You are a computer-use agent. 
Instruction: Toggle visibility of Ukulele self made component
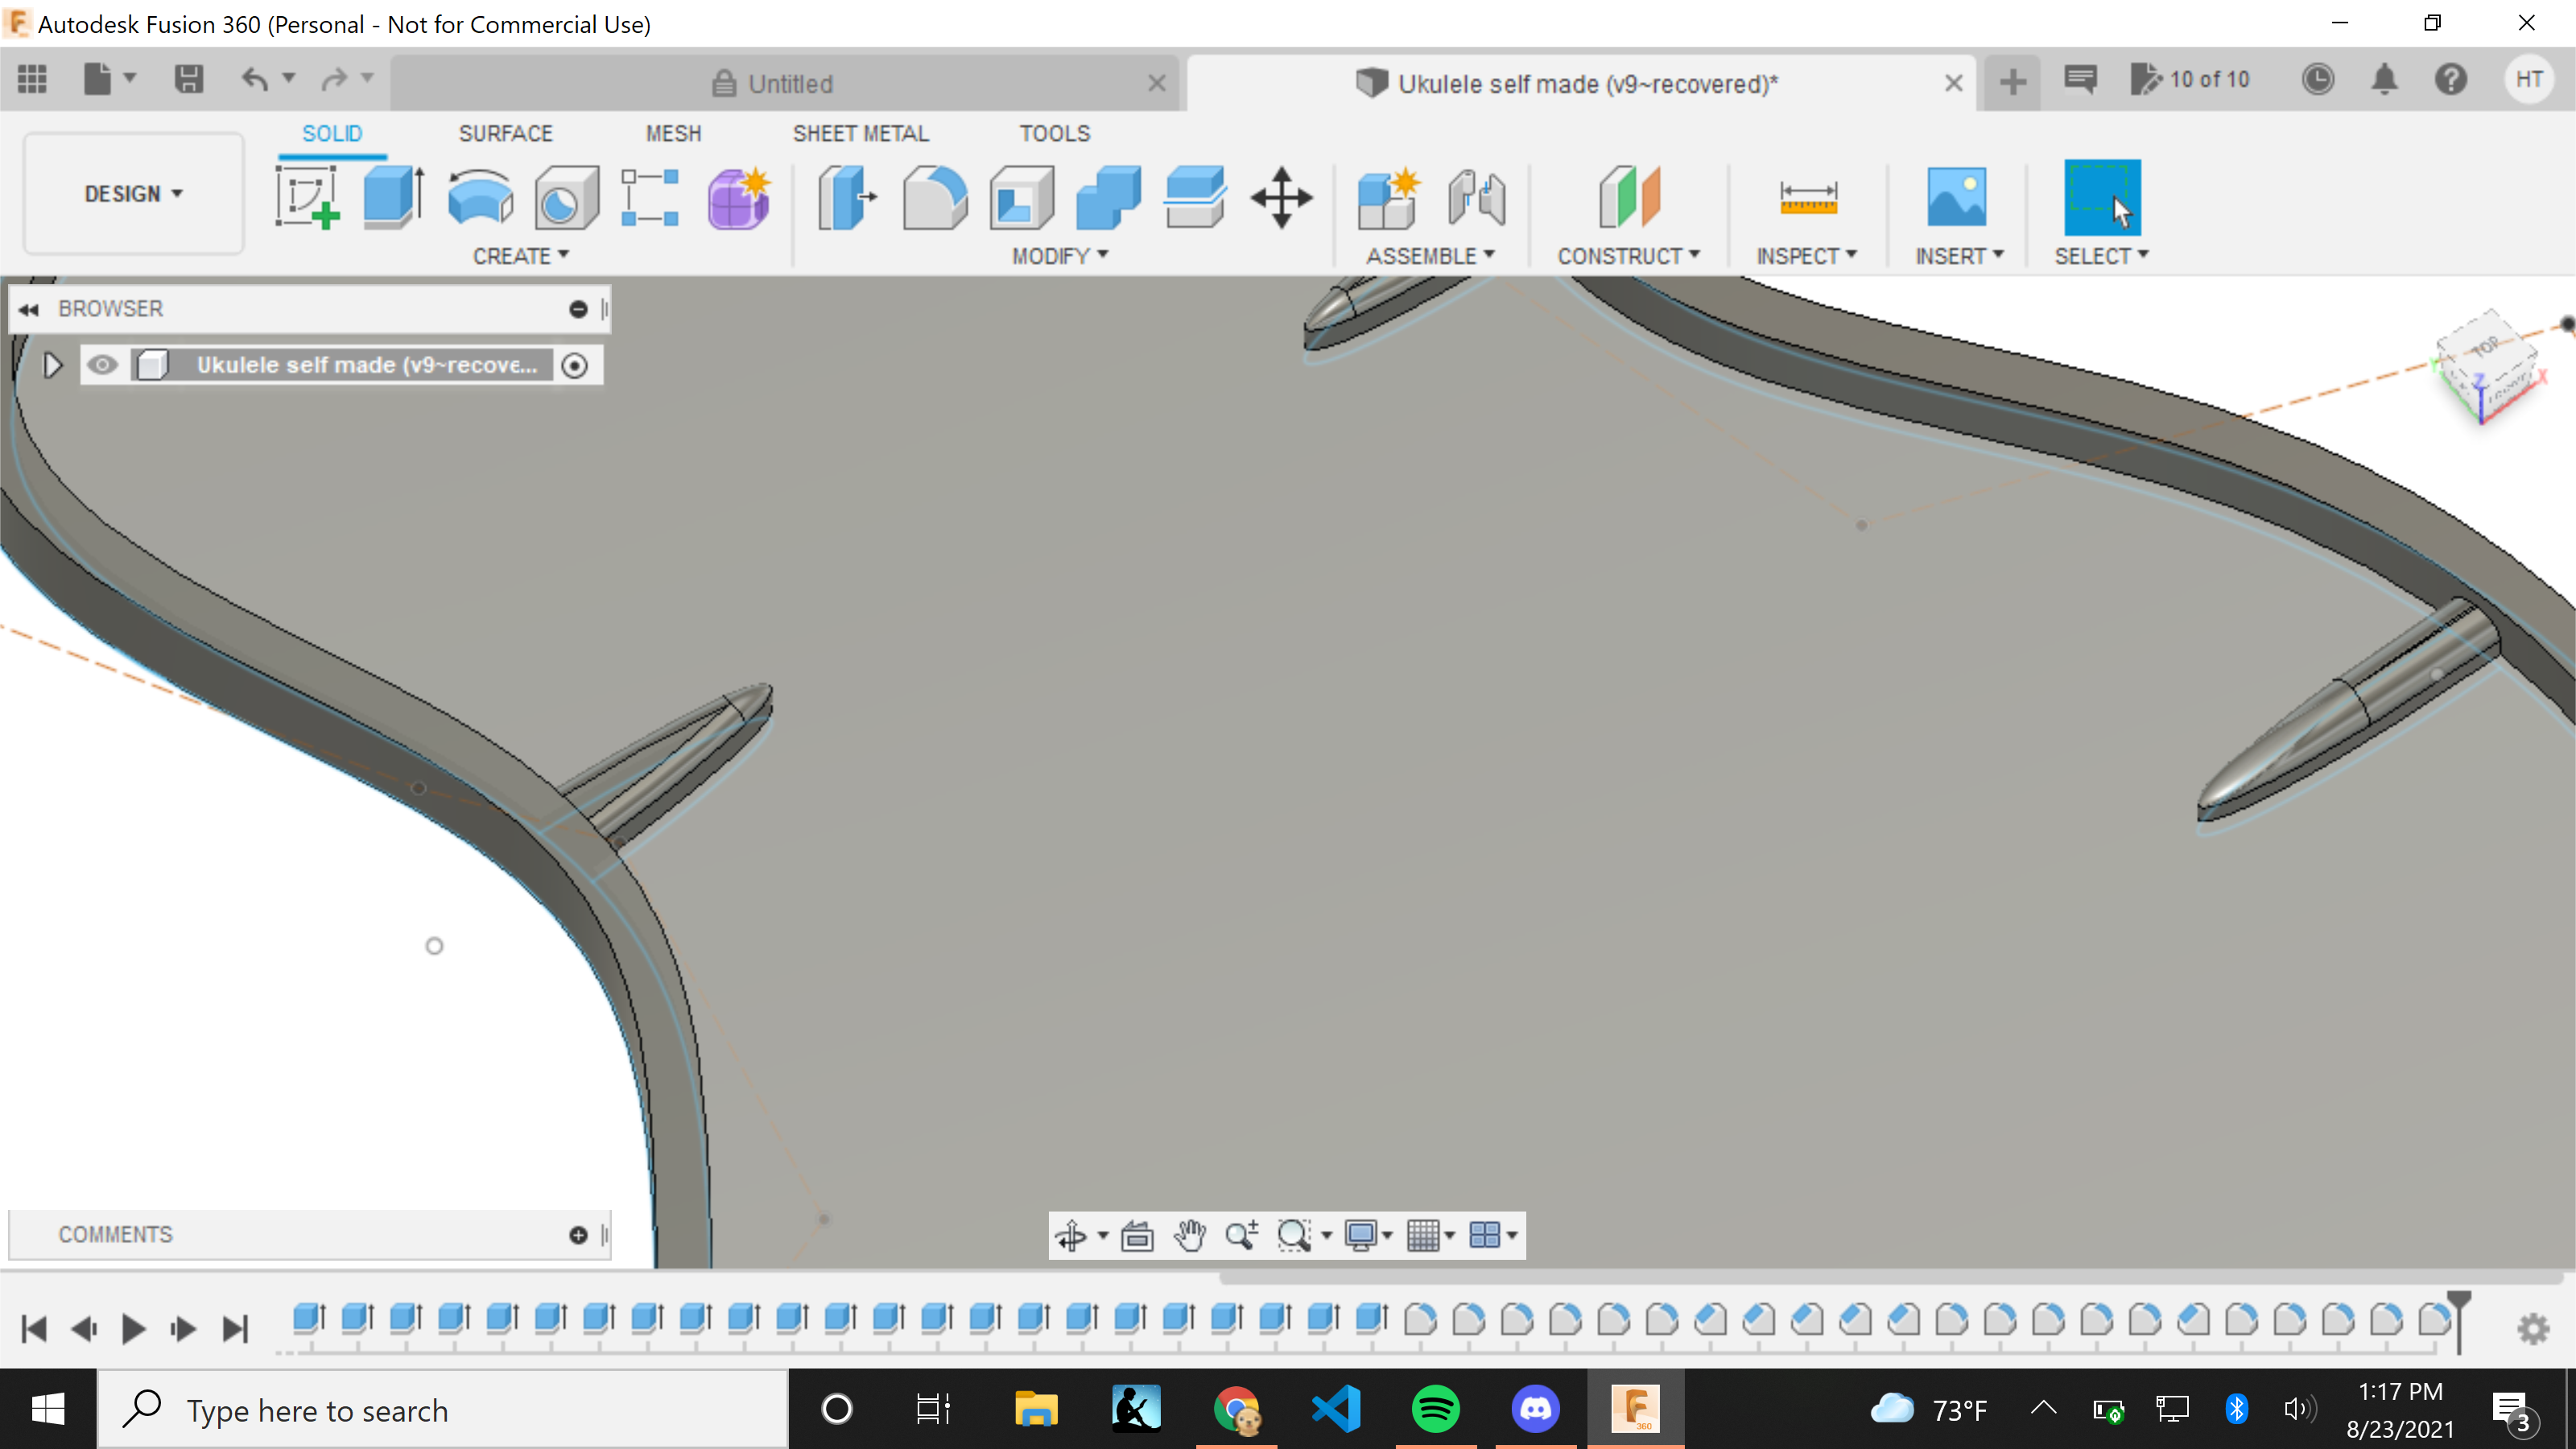[x=103, y=365]
